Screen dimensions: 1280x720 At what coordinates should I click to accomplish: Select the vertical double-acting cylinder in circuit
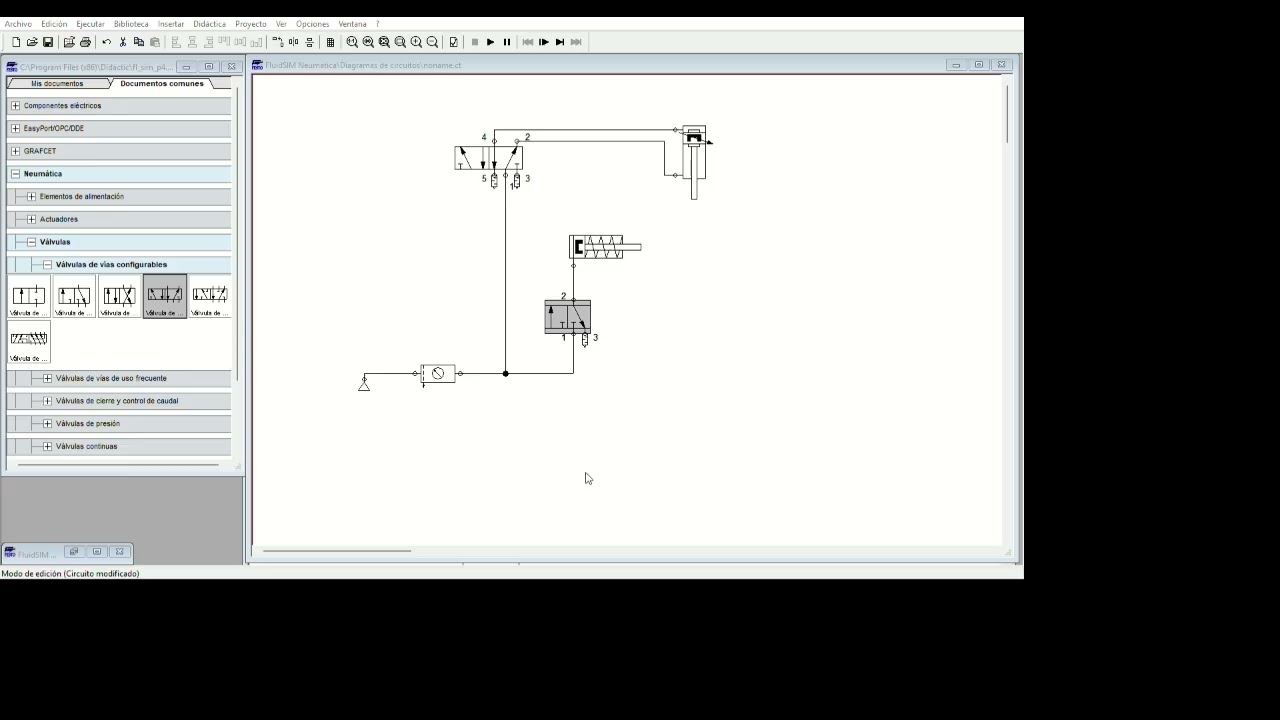tap(694, 162)
